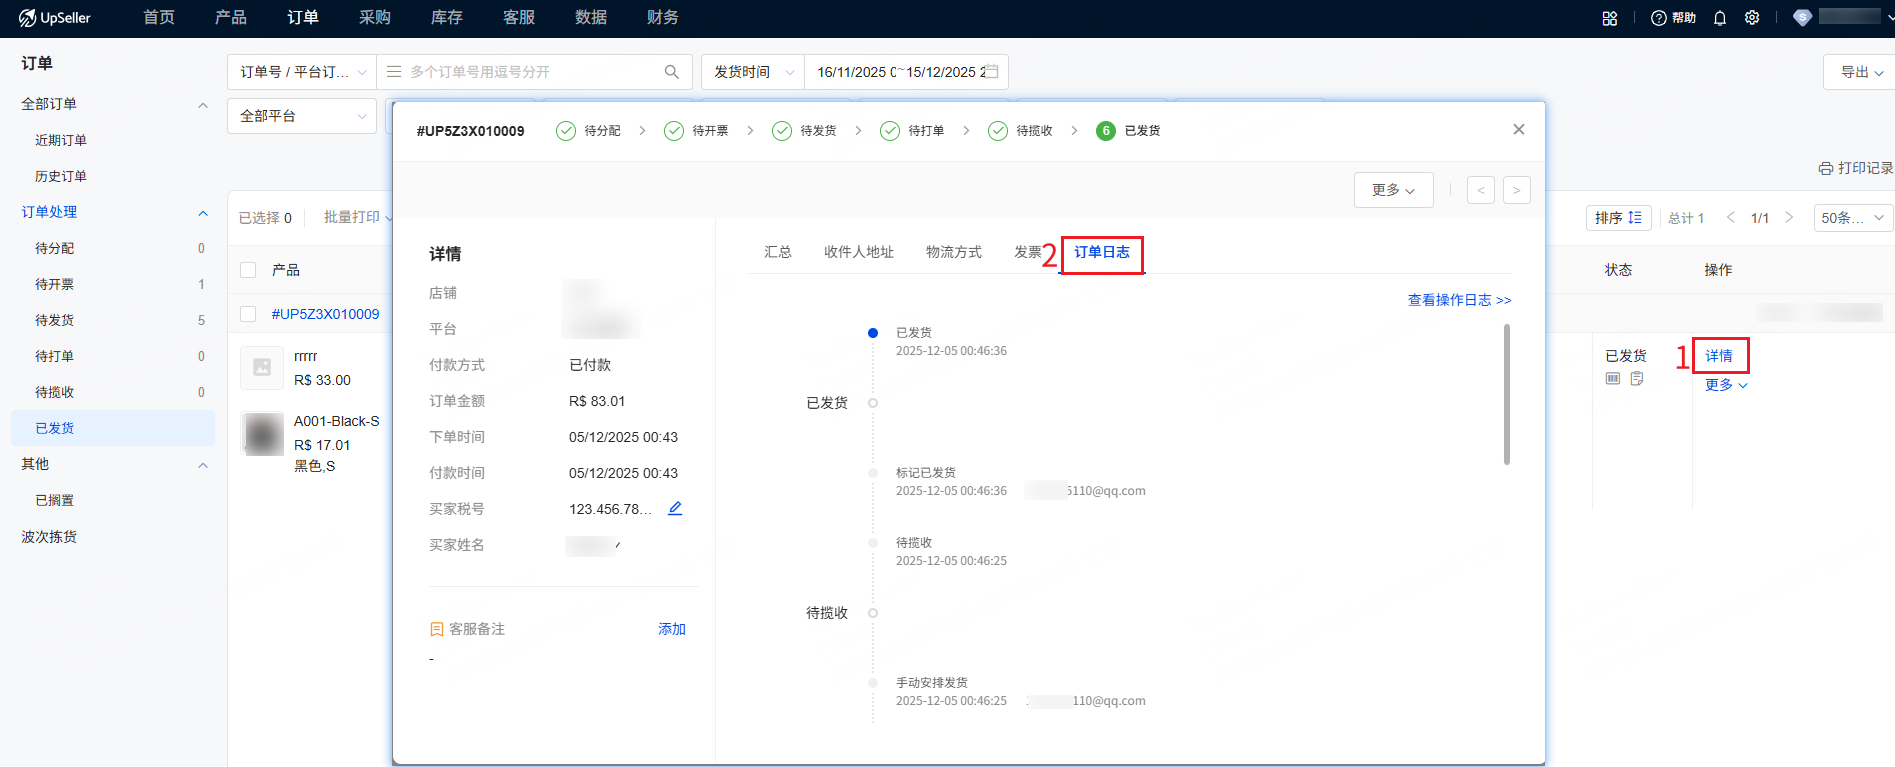1895x767 pixels.
Task: Open the date range calendar icon
Action: pyautogui.click(x=992, y=72)
